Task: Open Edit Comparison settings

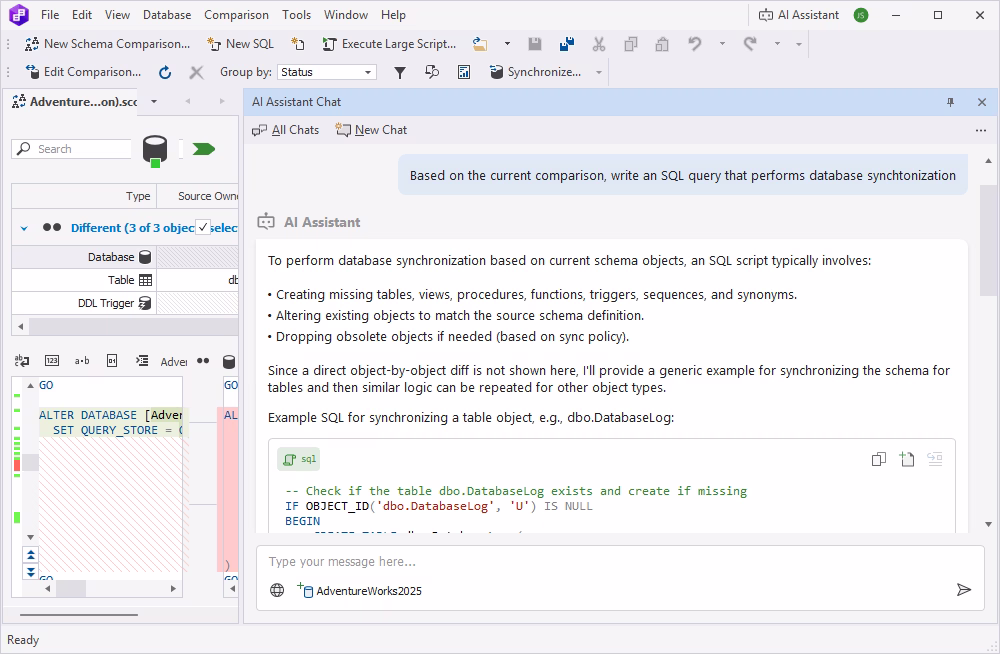Action: tap(83, 72)
